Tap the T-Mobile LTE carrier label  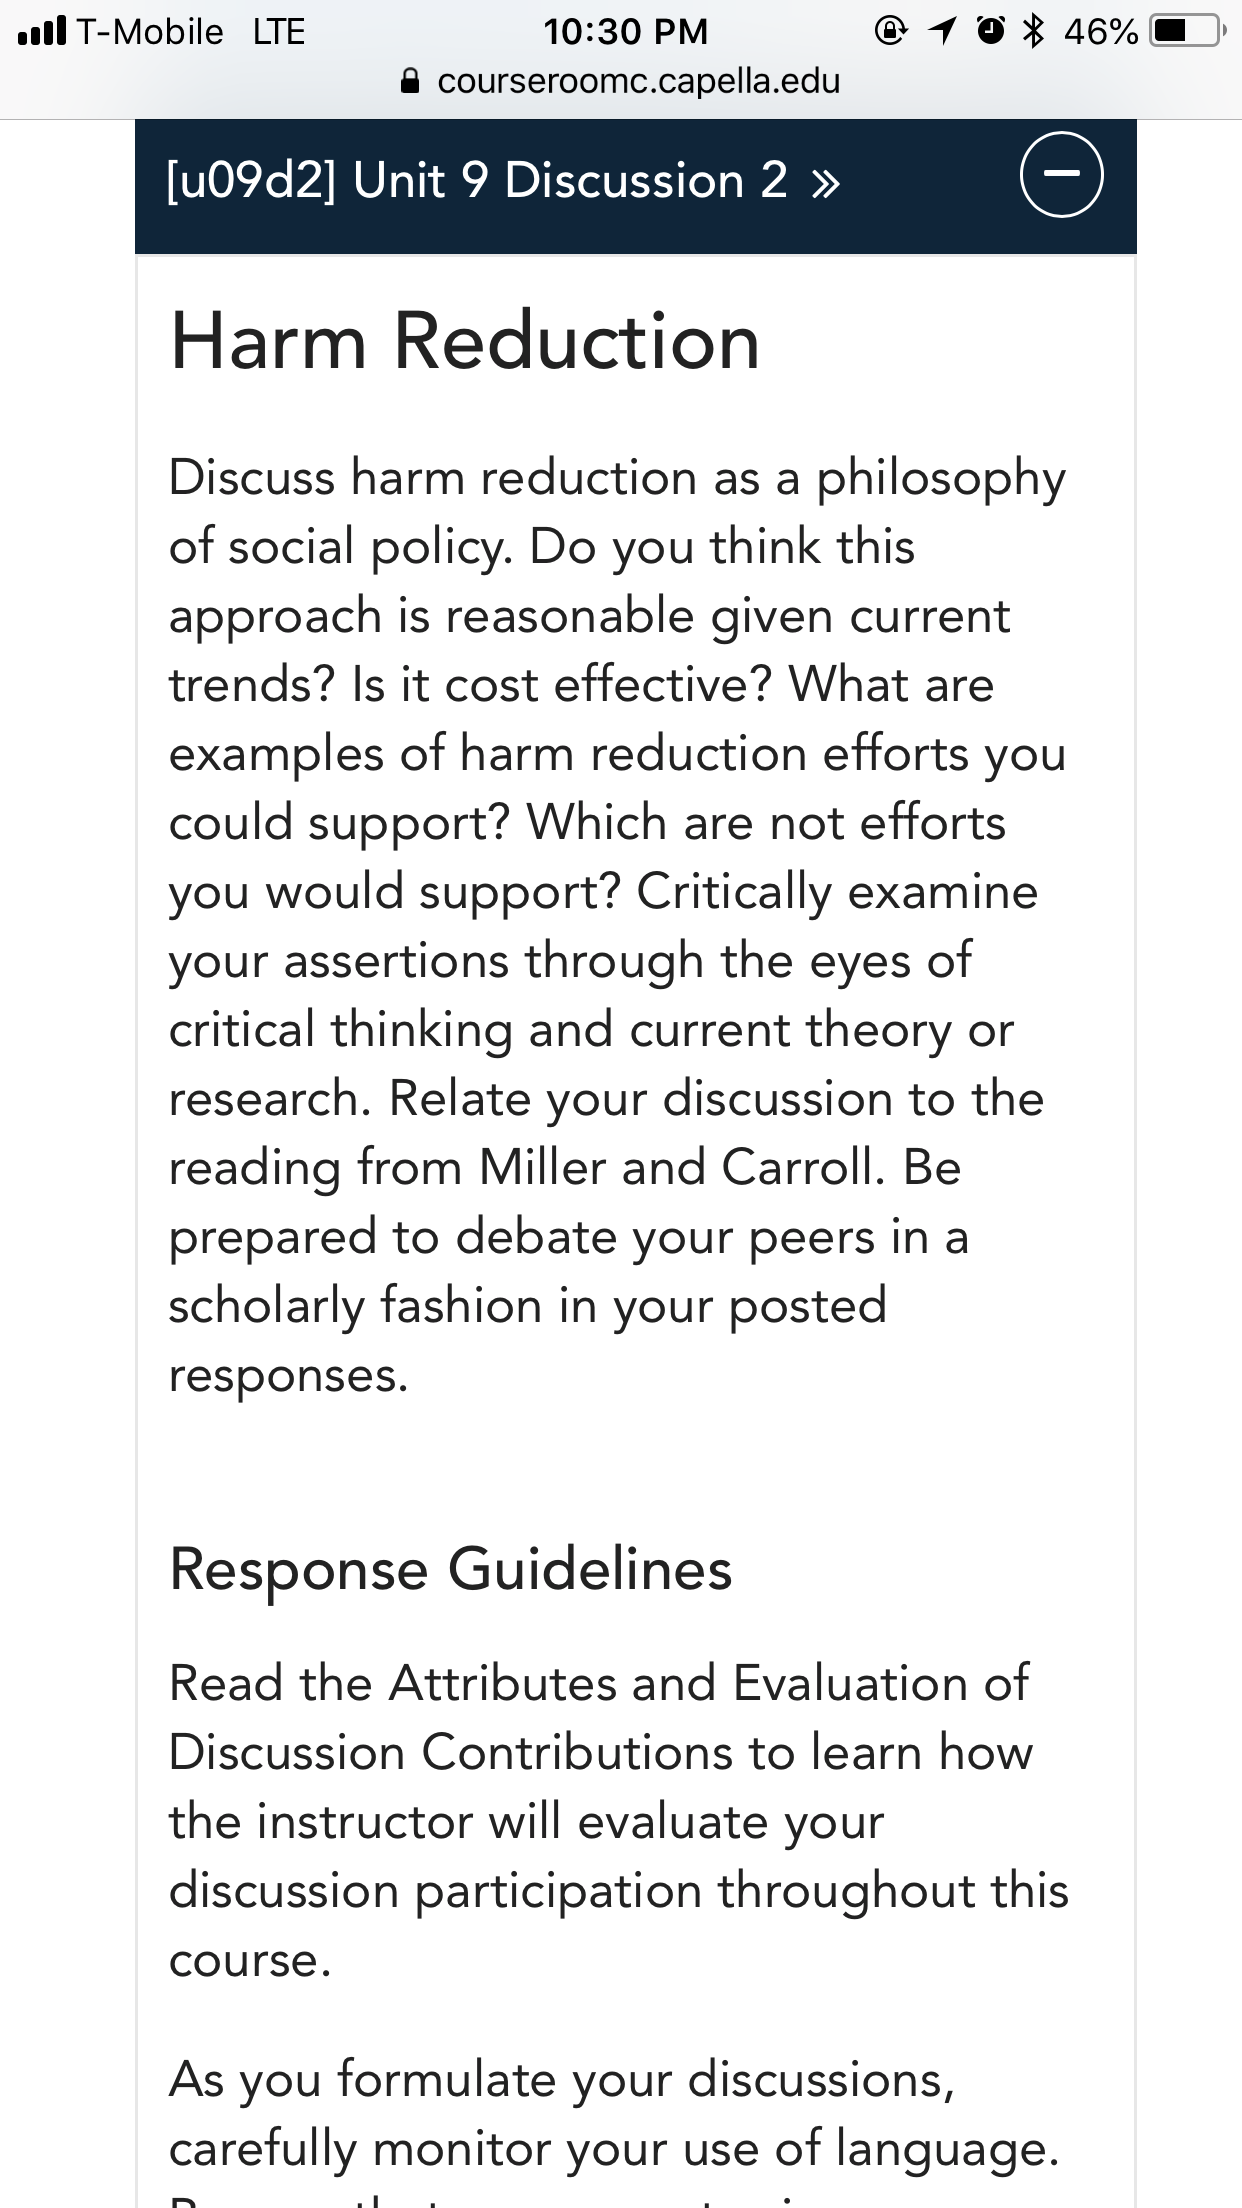click(x=190, y=32)
